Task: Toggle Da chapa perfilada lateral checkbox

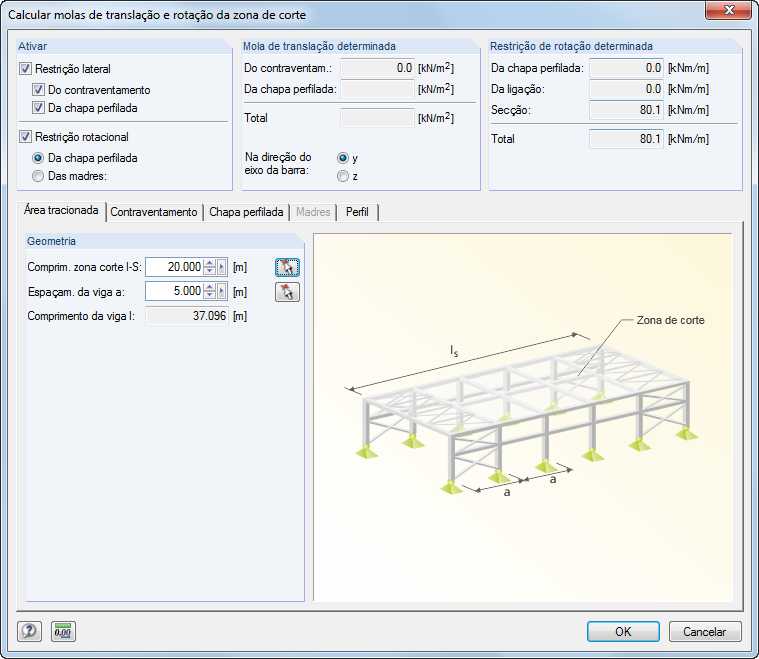Action: [38, 107]
